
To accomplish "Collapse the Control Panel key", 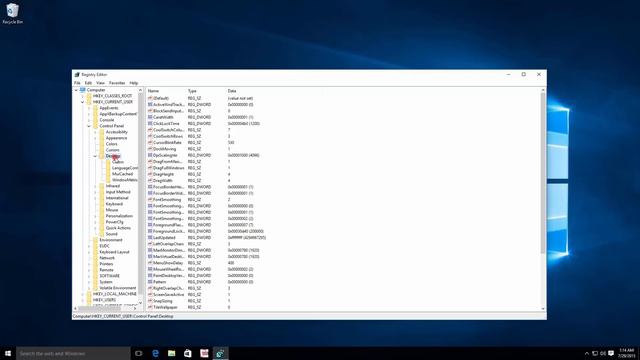I will point(89,126).
